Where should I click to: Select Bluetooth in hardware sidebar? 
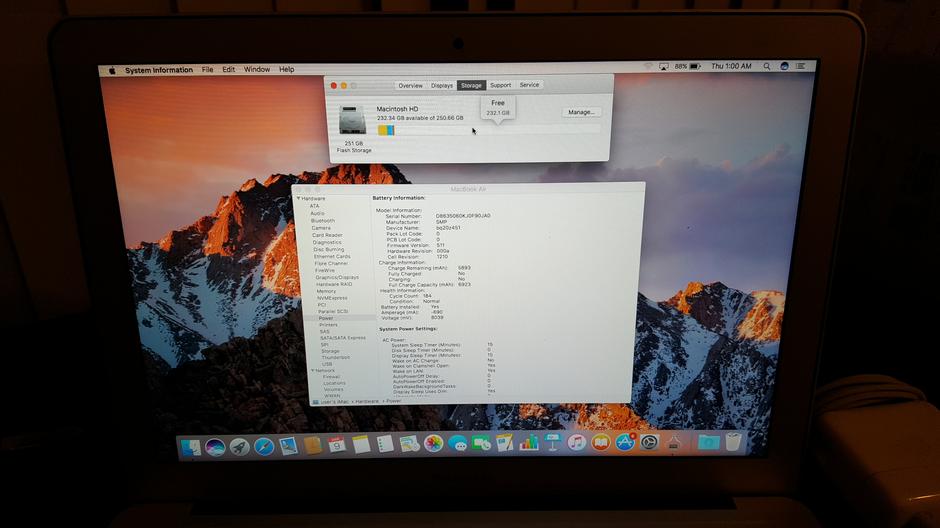tap(323, 221)
